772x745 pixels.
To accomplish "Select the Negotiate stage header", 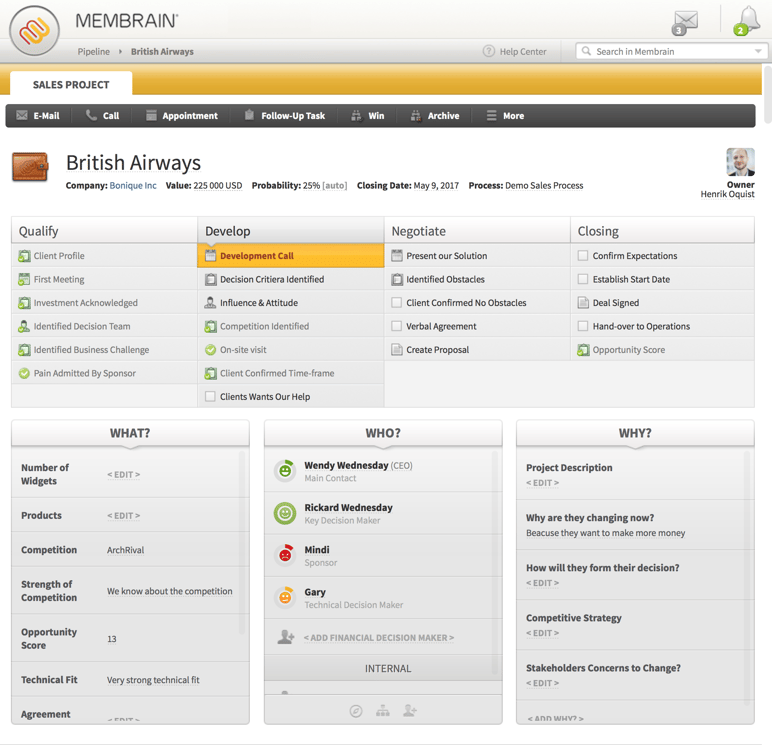I will tap(477, 230).
